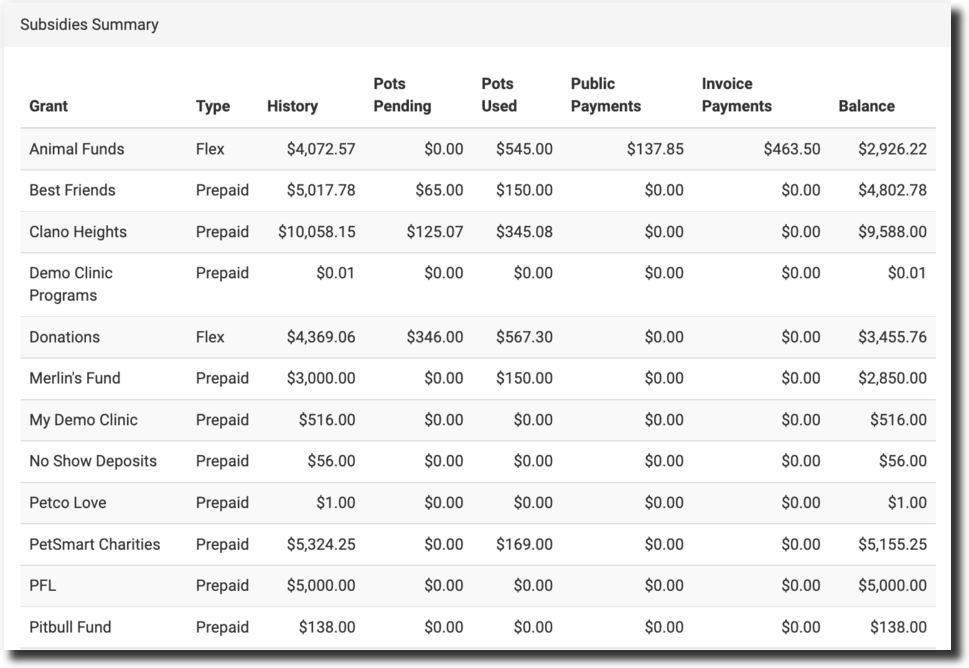Image resolution: width=969 pixels, height=668 pixels.
Task: Click Animal Funds balance of $2,926.22
Action: pos(892,149)
